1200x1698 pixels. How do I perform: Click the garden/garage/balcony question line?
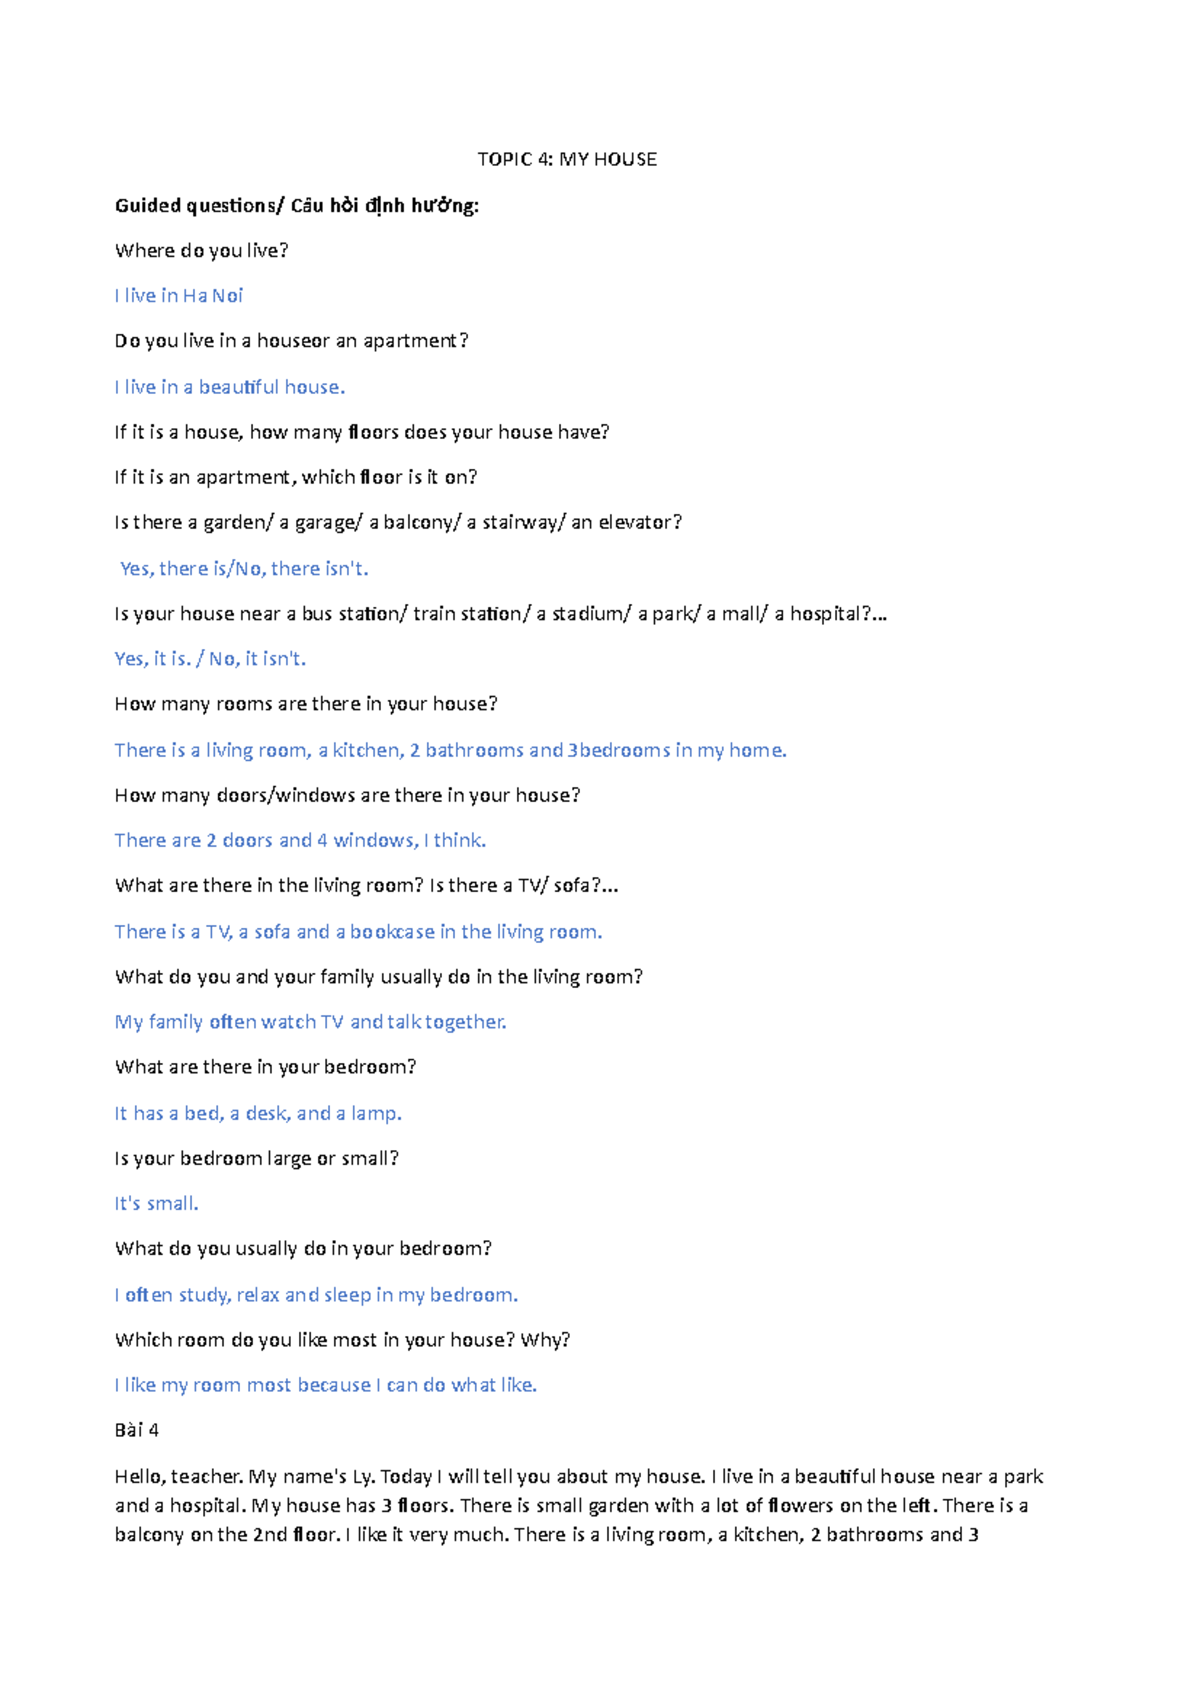398,522
